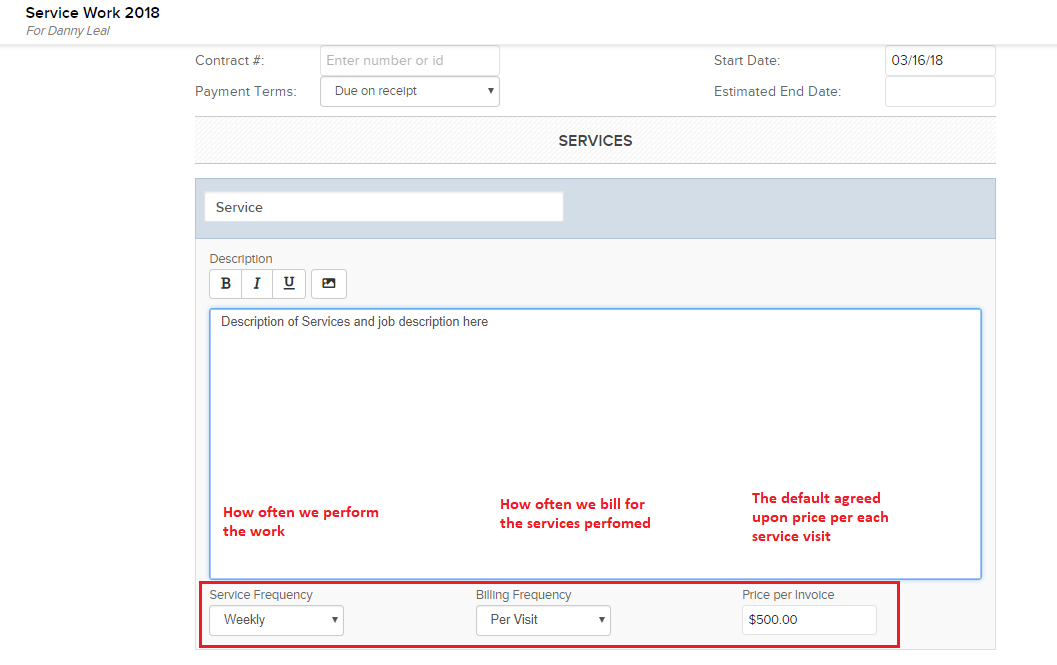This screenshot has height=665, width=1057.
Task: Insert an image into the description
Action: pyautogui.click(x=329, y=283)
